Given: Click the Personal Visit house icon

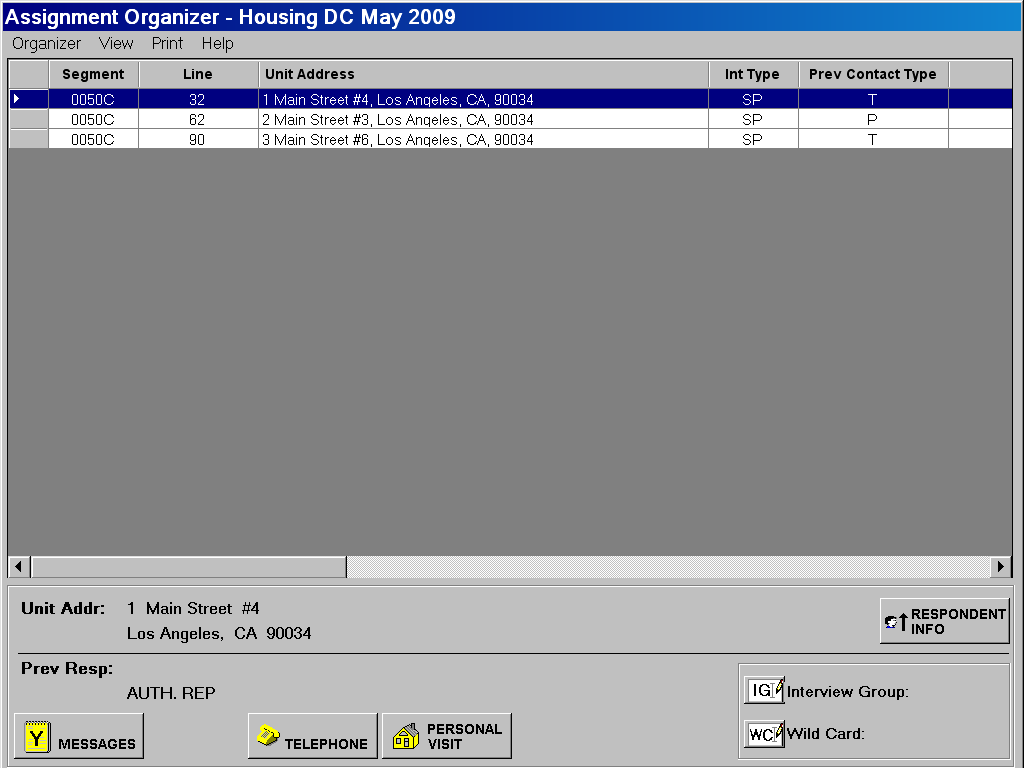Looking at the screenshot, I should (406, 737).
